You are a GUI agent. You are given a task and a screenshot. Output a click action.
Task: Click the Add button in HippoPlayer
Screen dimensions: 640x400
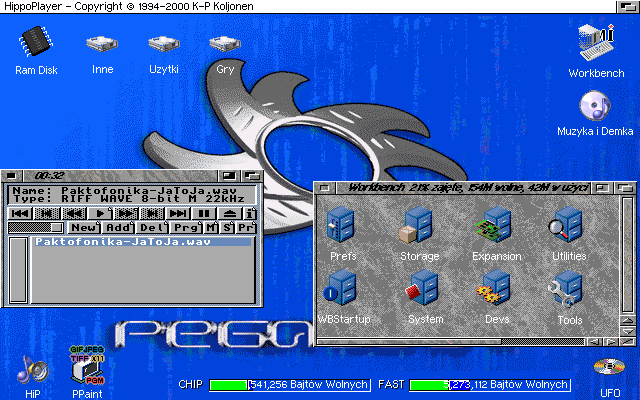118,227
